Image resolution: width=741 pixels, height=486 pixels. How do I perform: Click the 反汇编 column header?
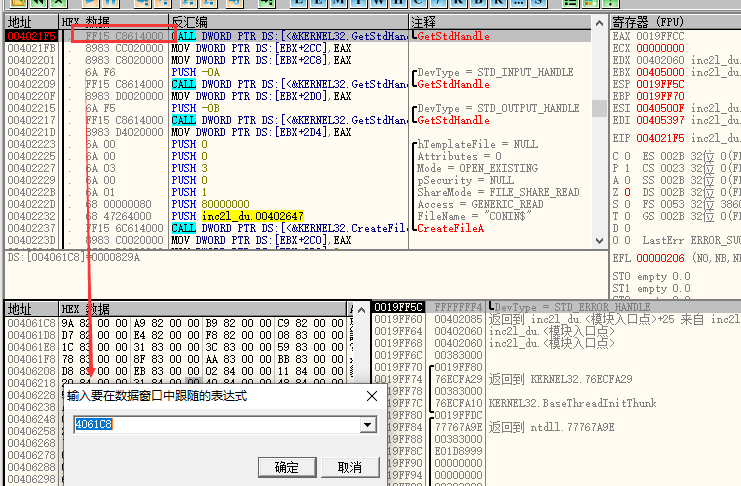(288, 22)
